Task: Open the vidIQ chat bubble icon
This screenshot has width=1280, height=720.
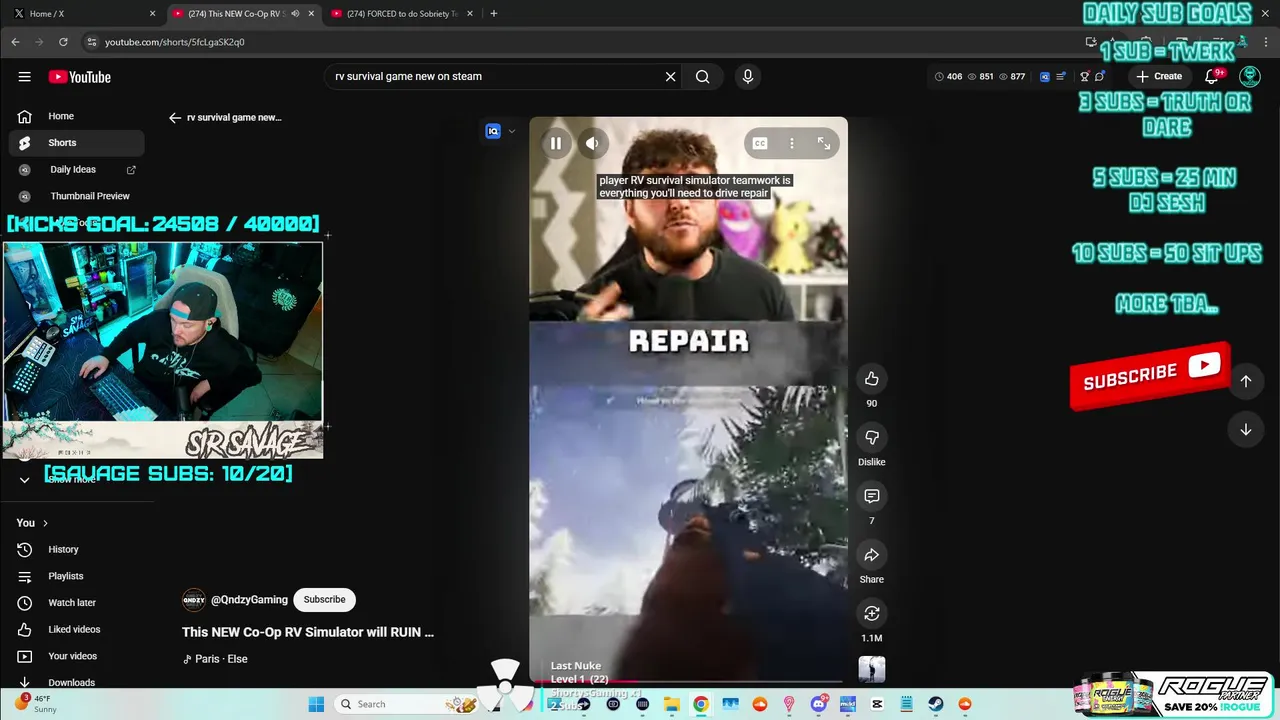Action: click(1099, 76)
